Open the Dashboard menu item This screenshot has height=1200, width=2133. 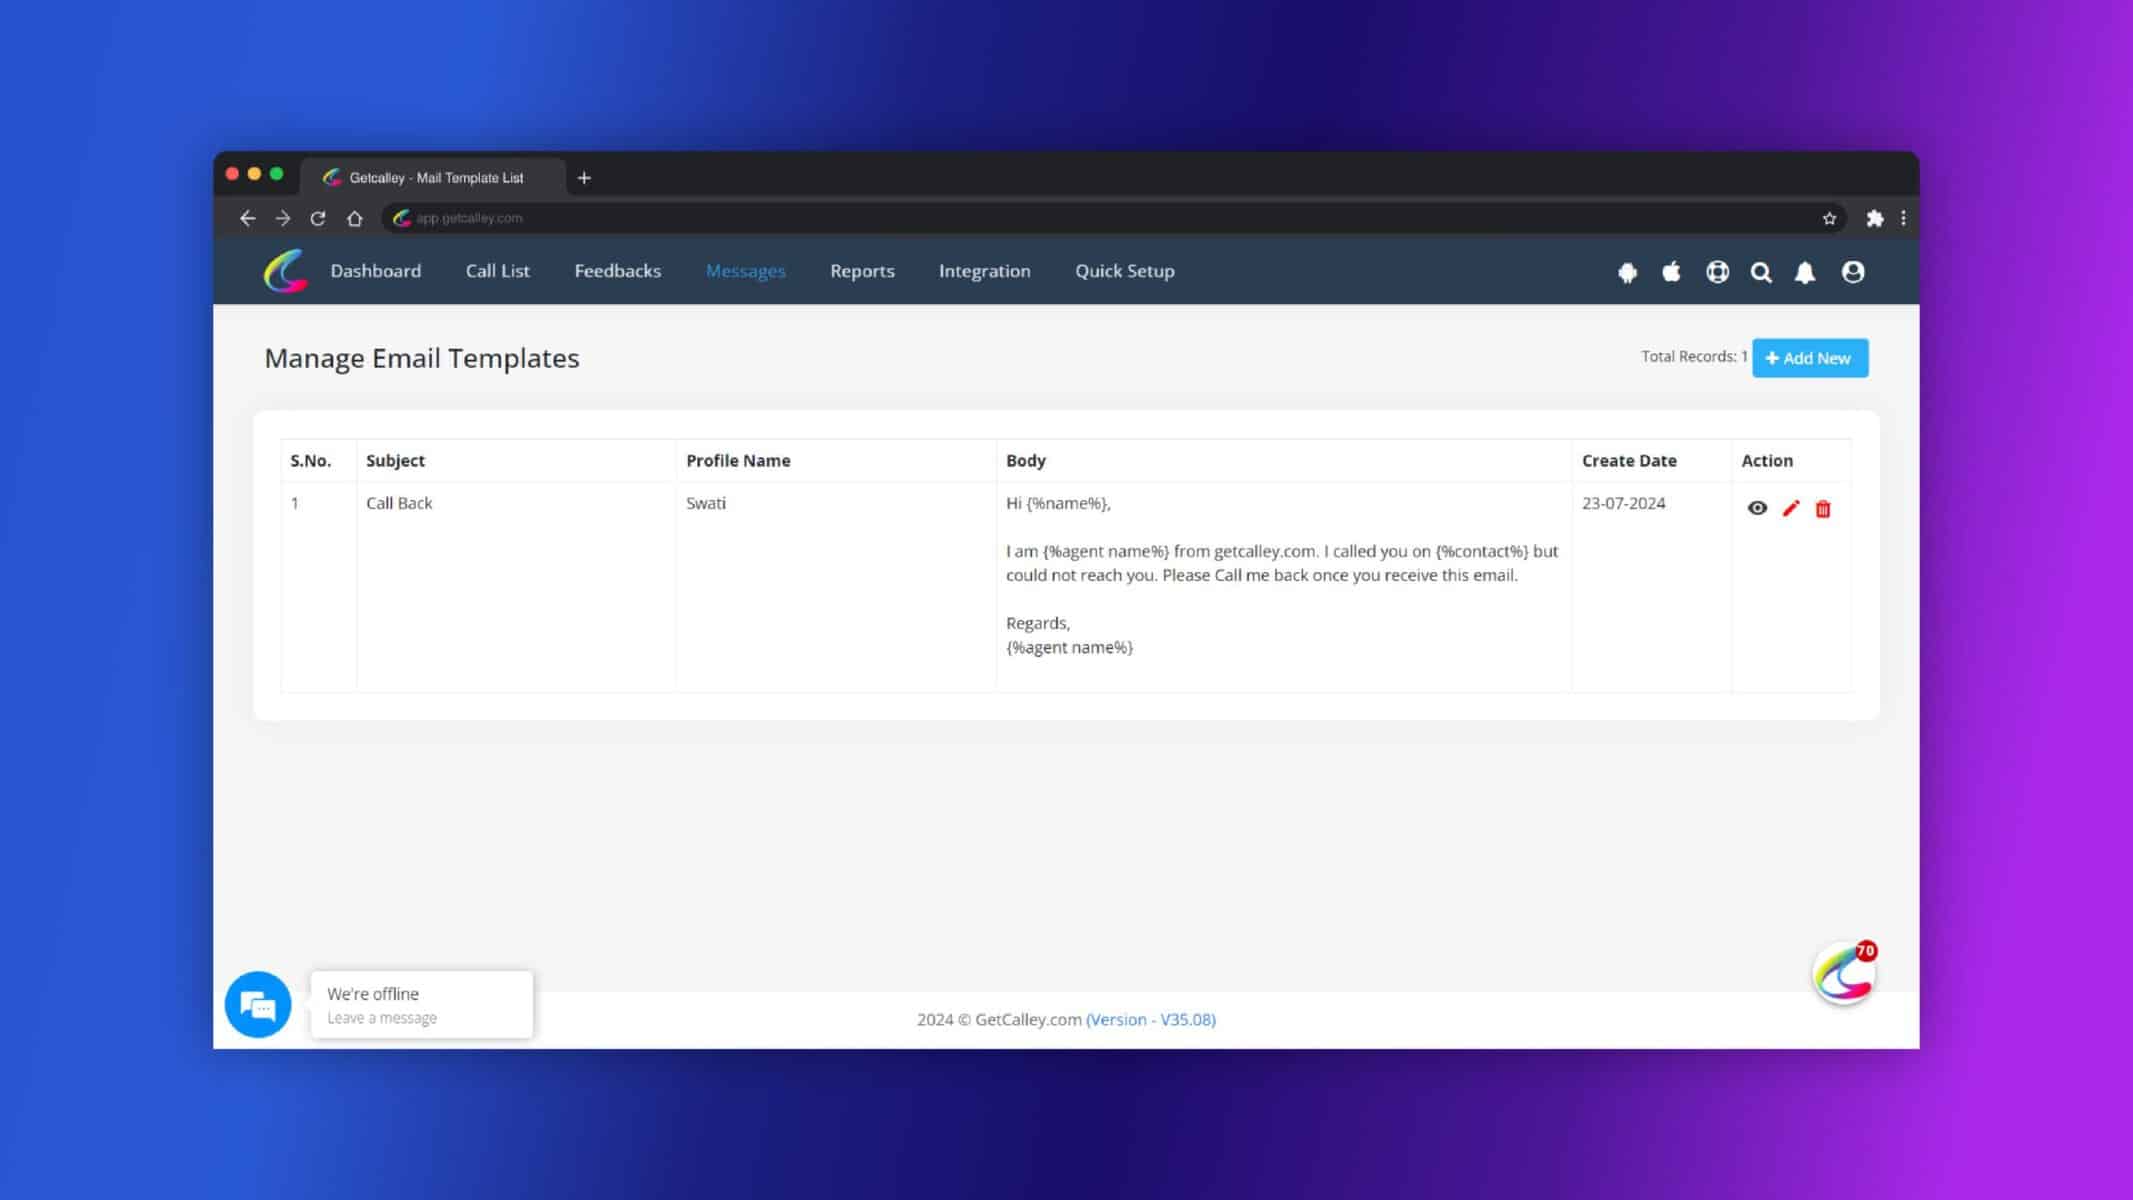click(x=374, y=271)
